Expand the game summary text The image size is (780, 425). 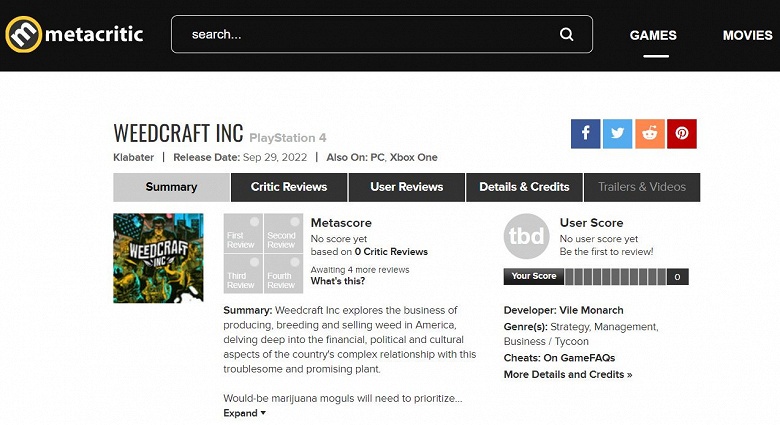click(x=244, y=413)
